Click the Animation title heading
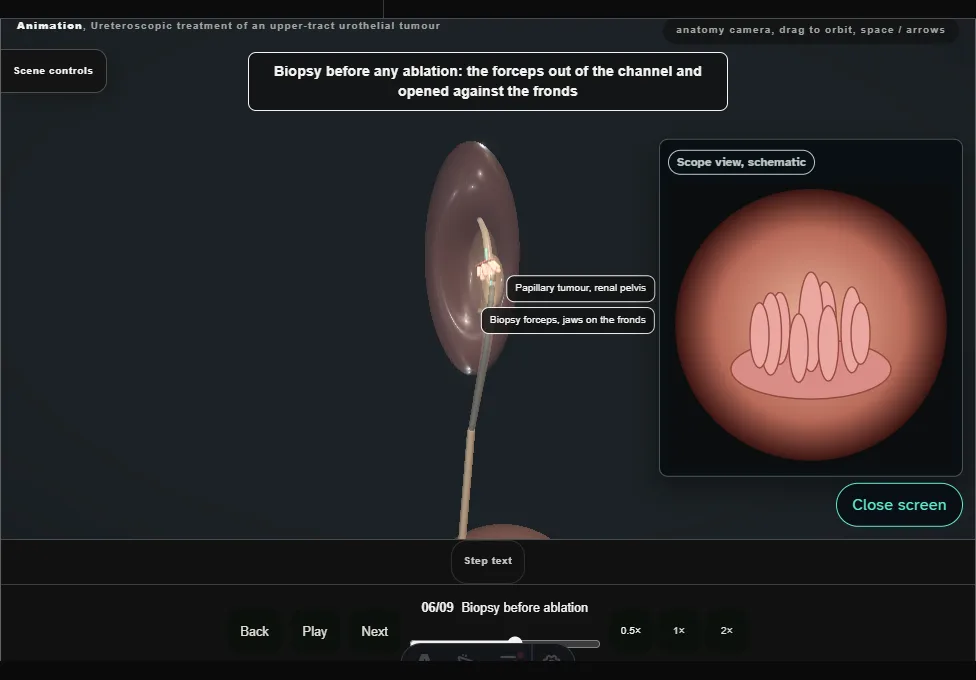Viewport: 976px width, 680px height. pos(228,26)
